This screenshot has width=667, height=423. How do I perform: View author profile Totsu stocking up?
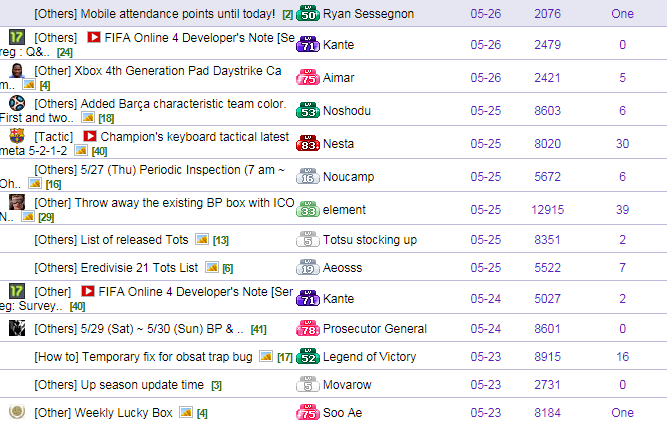pyautogui.click(x=371, y=240)
